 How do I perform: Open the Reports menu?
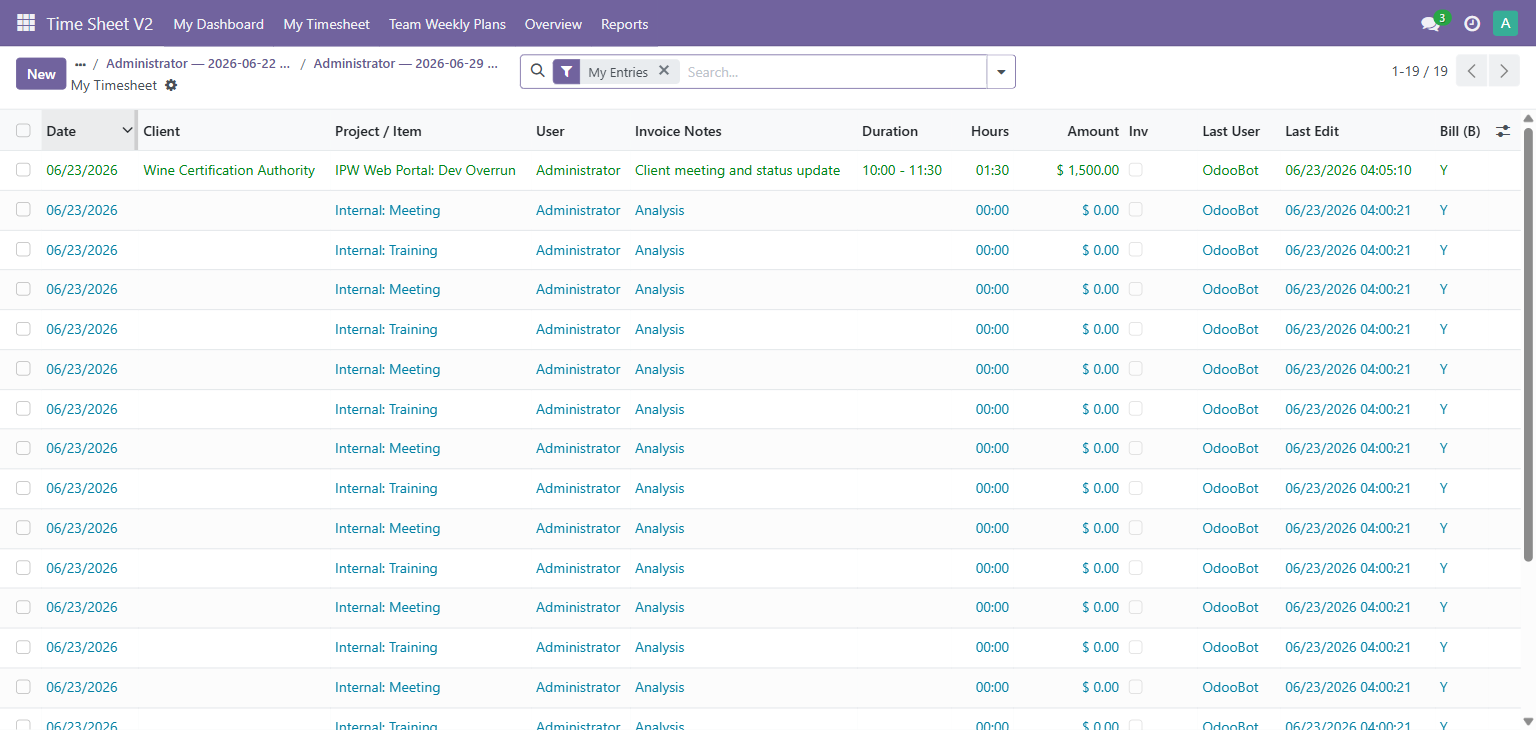[x=625, y=24]
